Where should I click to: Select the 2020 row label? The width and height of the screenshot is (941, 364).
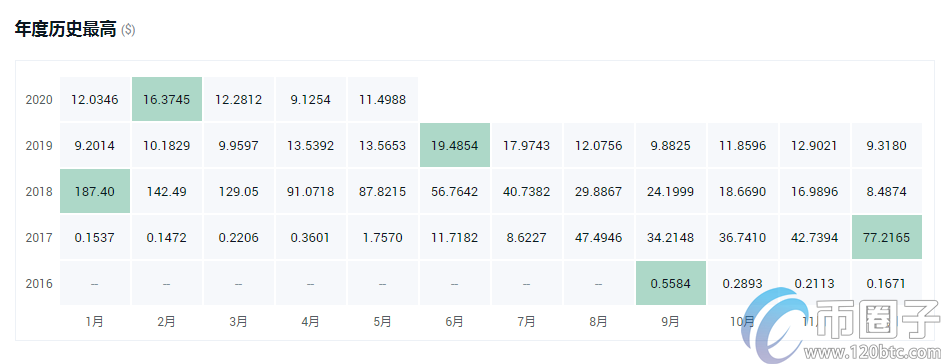click(39, 100)
